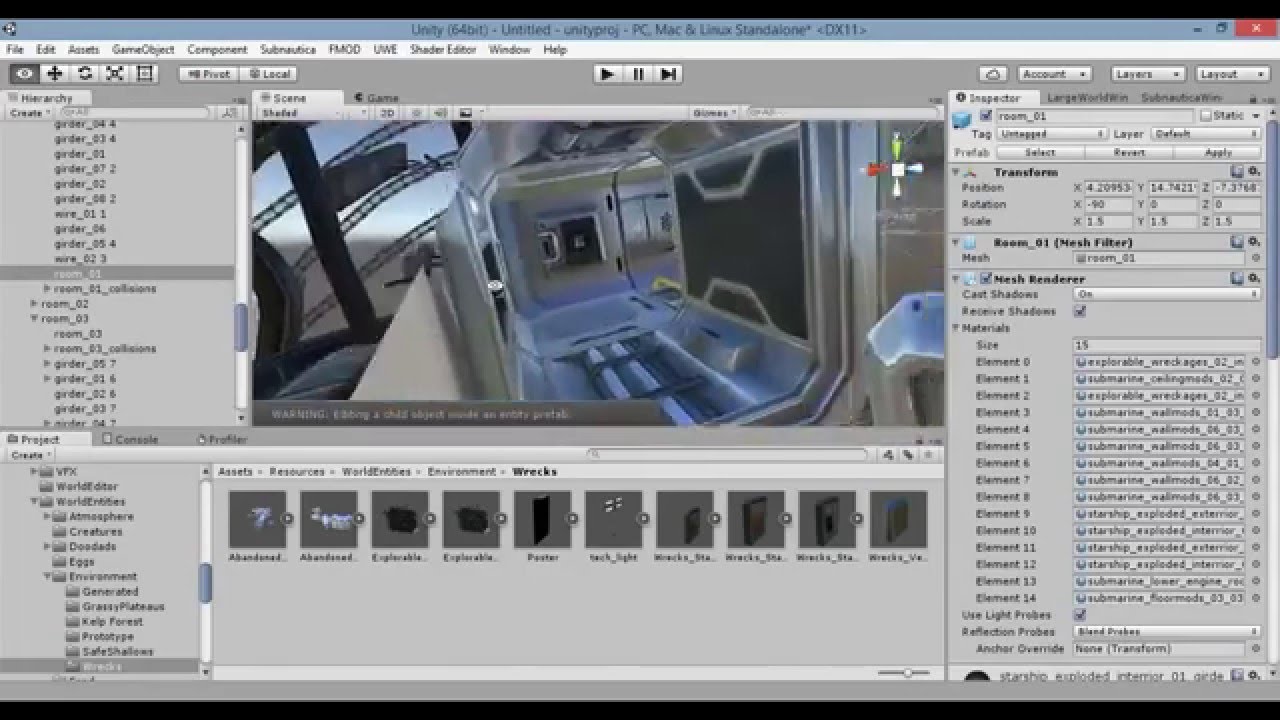This screenshot has width=1280, height=720.
Task: Open the Wrecks folder in project tree
Action: coord(102,666)
